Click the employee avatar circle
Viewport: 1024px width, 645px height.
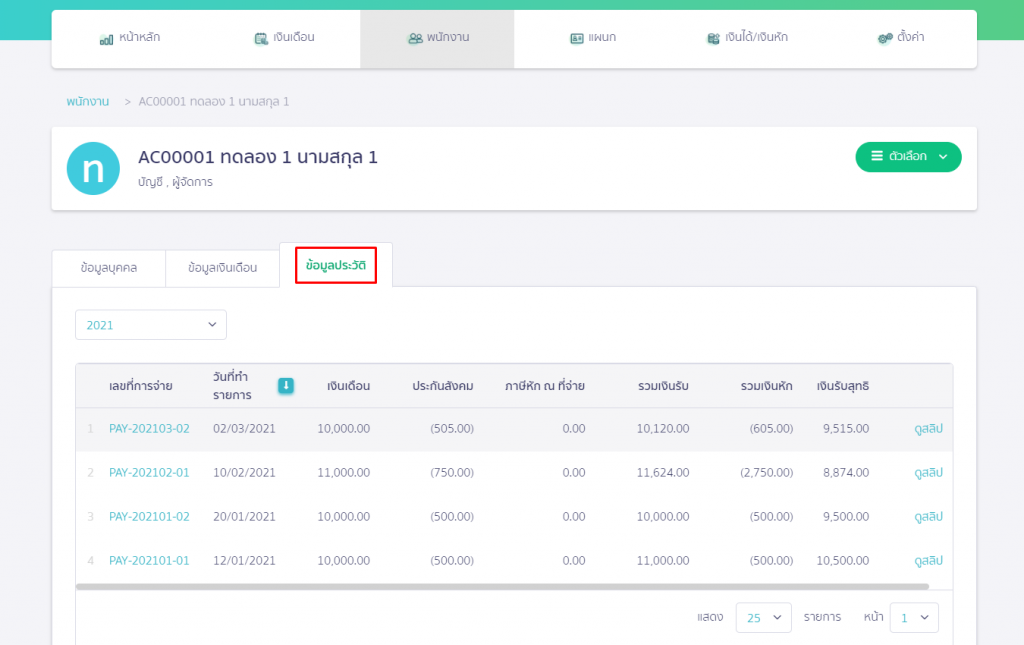pyautogui.click(x=93, y=168)
